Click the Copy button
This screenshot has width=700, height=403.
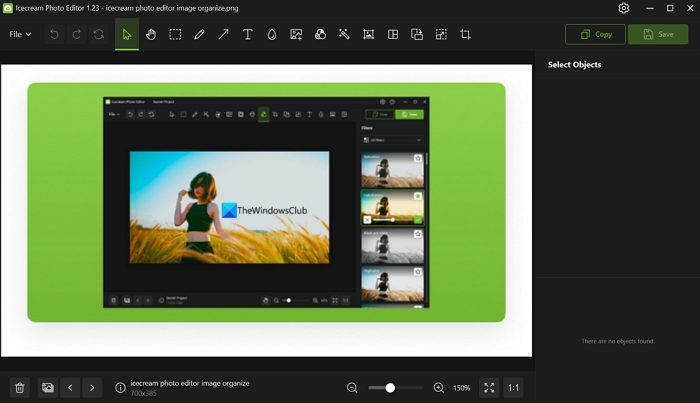click(x=595, y=34)
